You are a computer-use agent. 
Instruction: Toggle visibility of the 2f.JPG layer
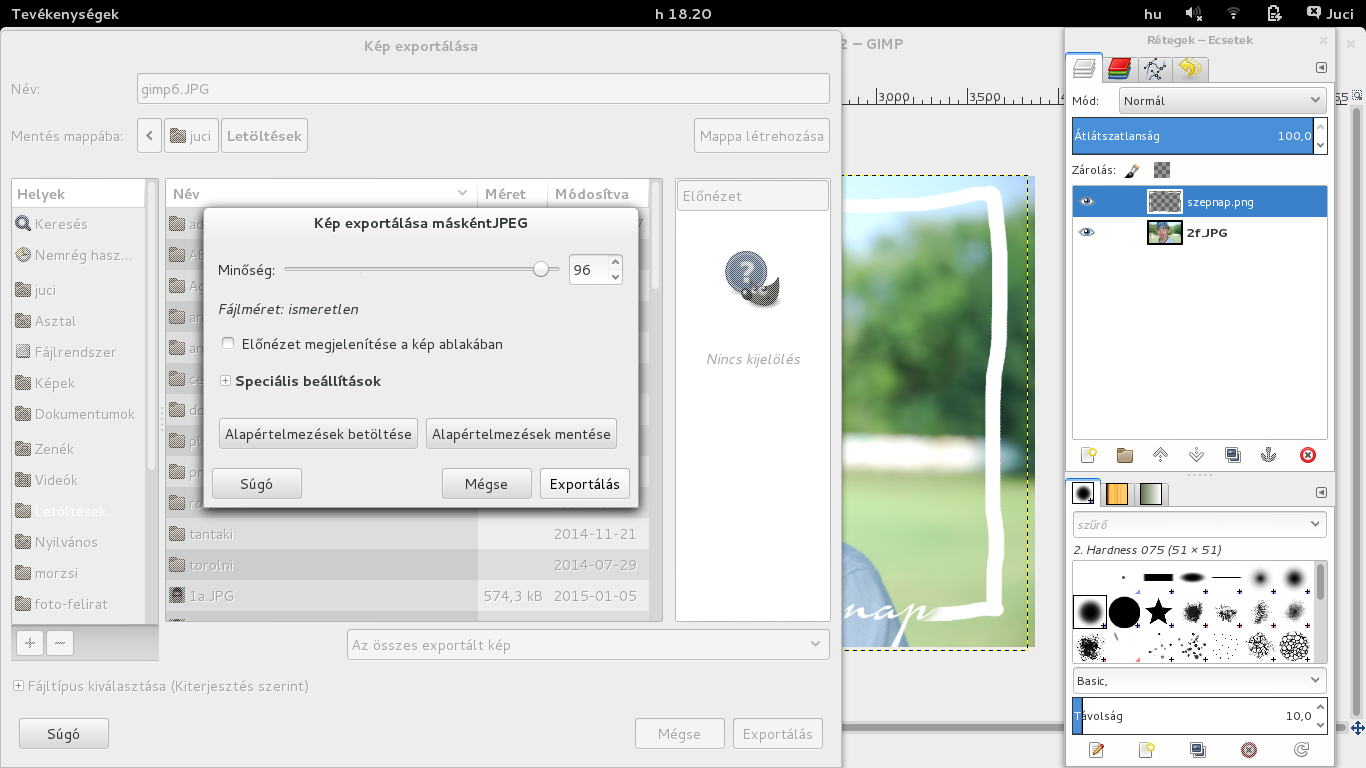pyautogui.click(x=1087, y=232)
